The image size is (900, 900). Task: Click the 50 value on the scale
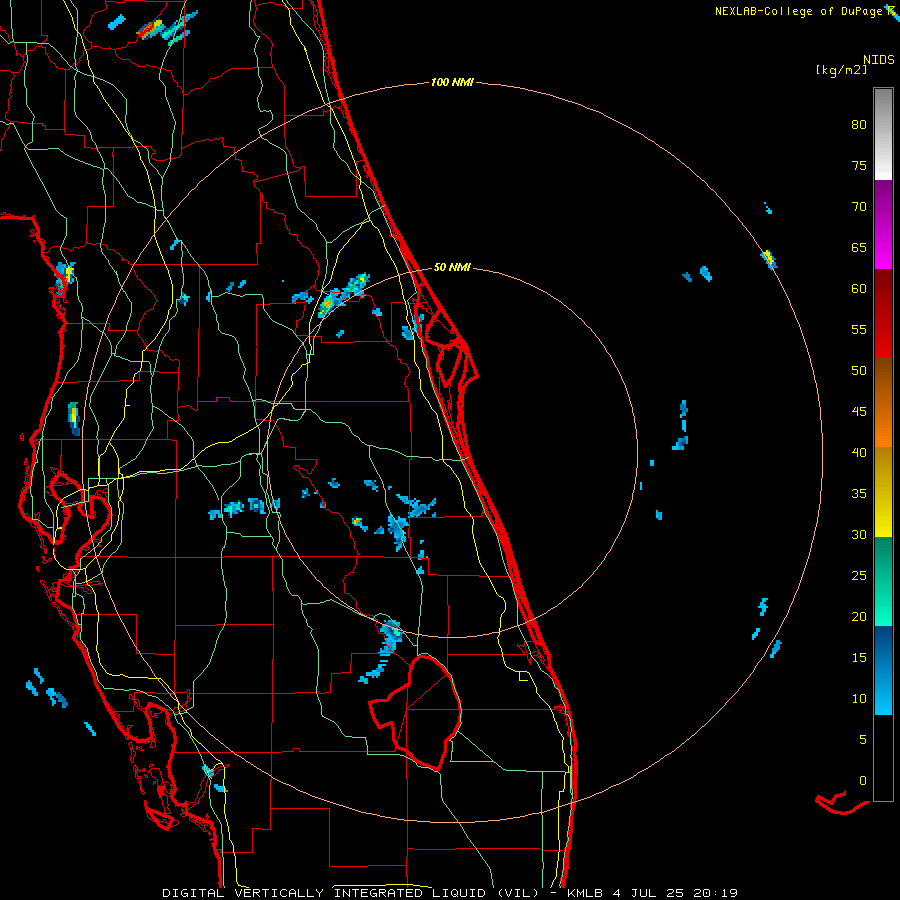click(x=859, y=370)
